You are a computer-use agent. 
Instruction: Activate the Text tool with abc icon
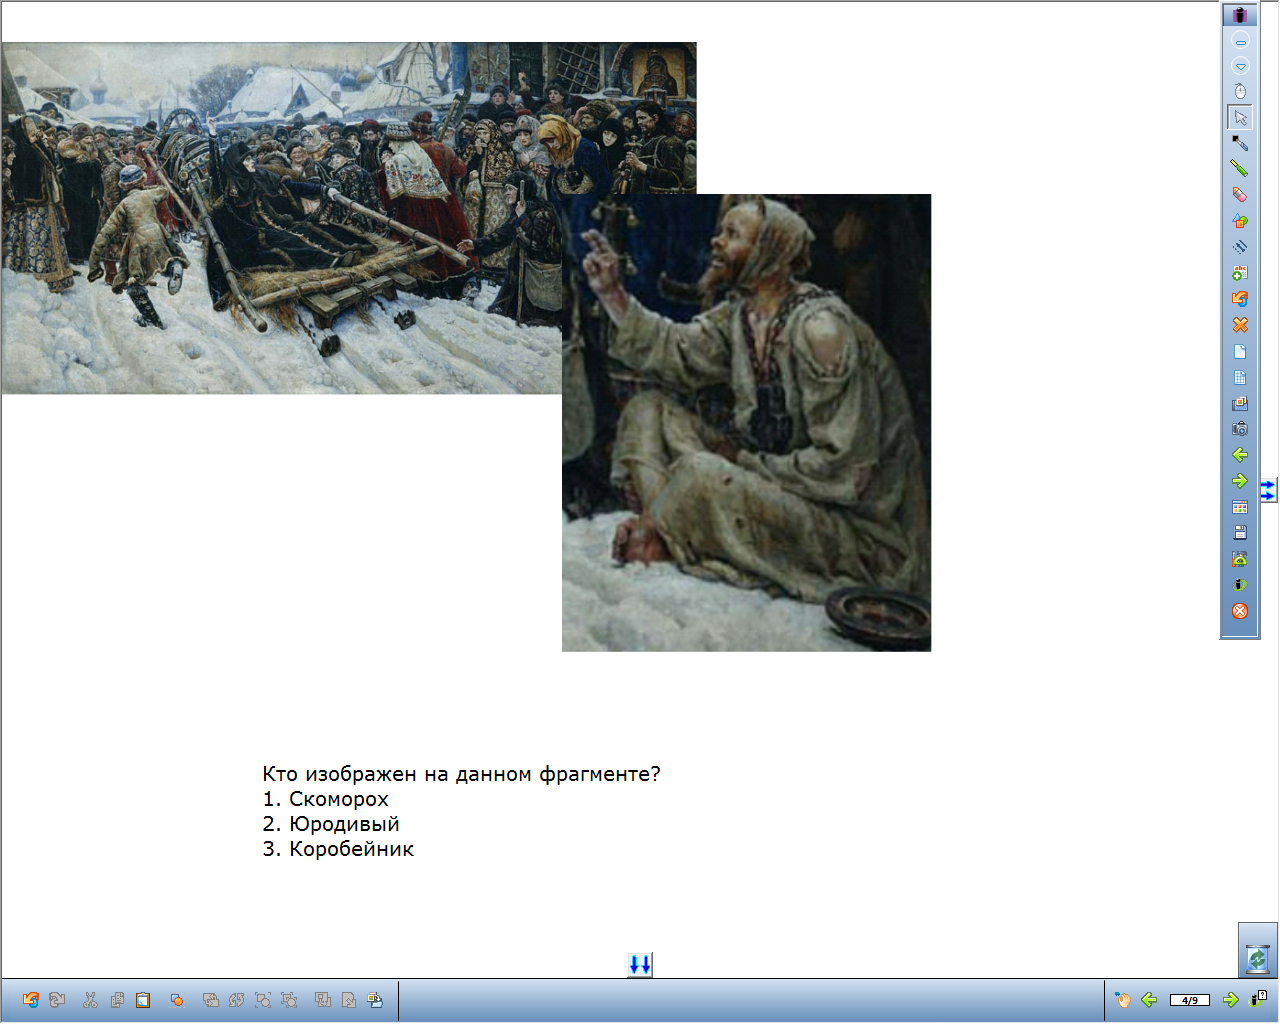[x=1240, y=273]
